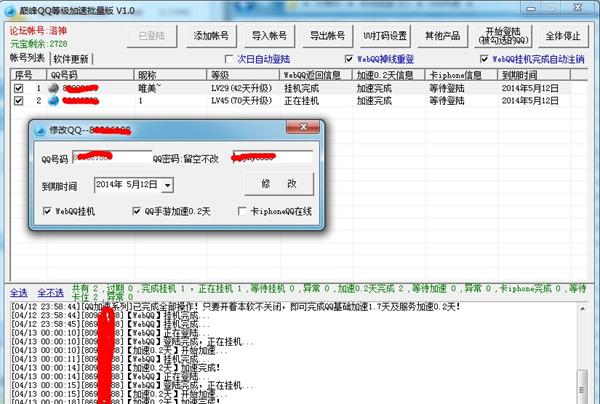Click the log scrollbar up arrow
Screen dimensions: 600x404
coord(582,308)
